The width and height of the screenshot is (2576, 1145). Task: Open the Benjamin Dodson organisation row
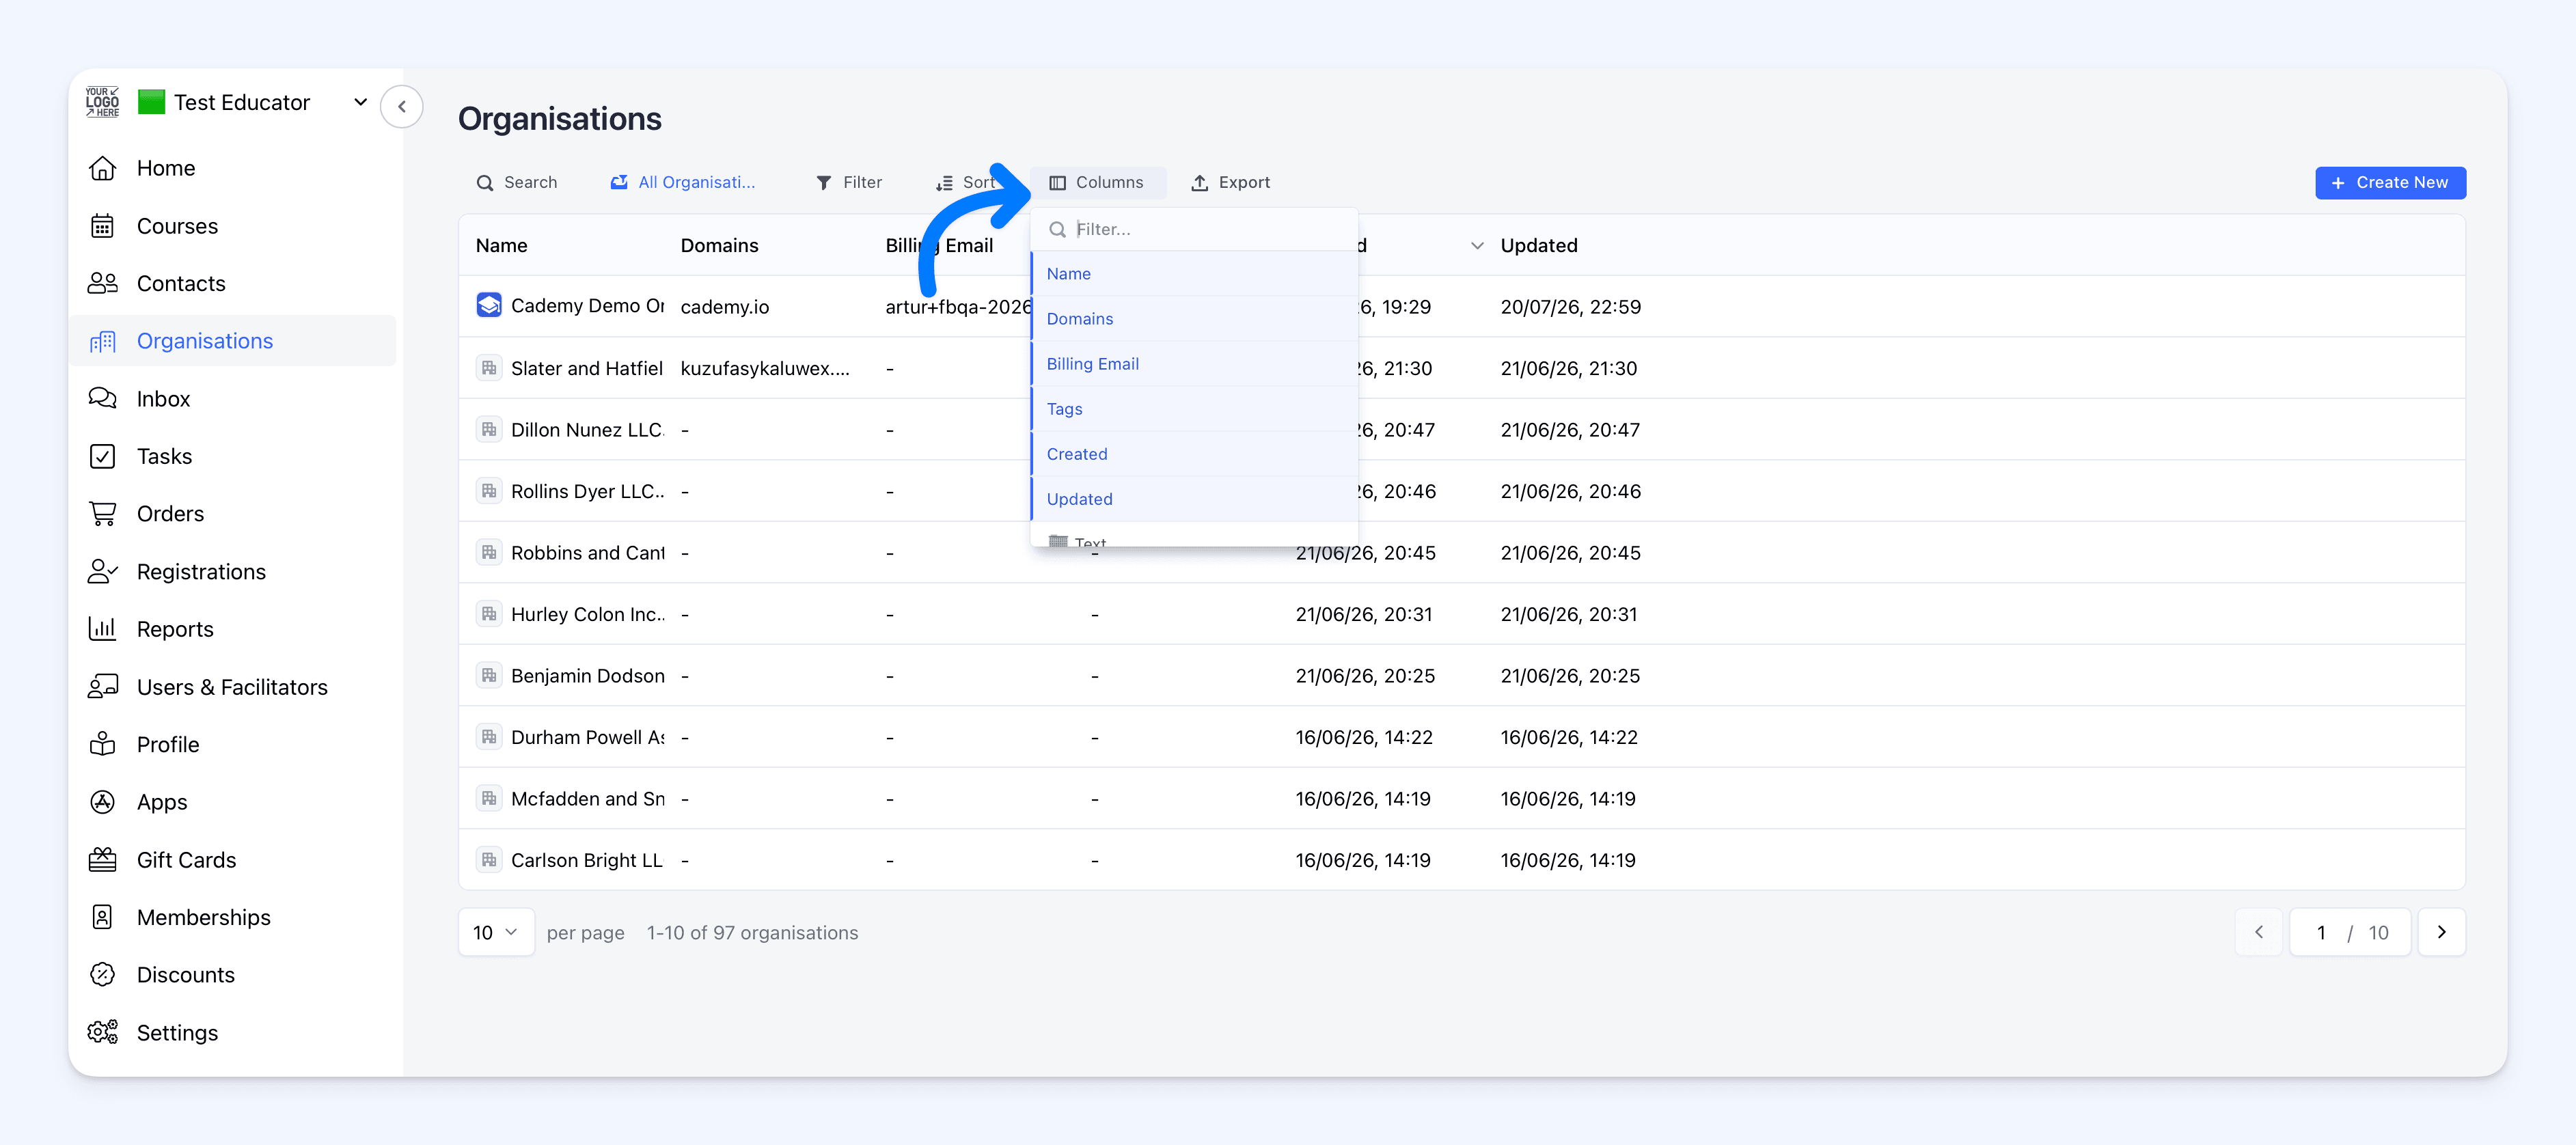coord(1461,676)
